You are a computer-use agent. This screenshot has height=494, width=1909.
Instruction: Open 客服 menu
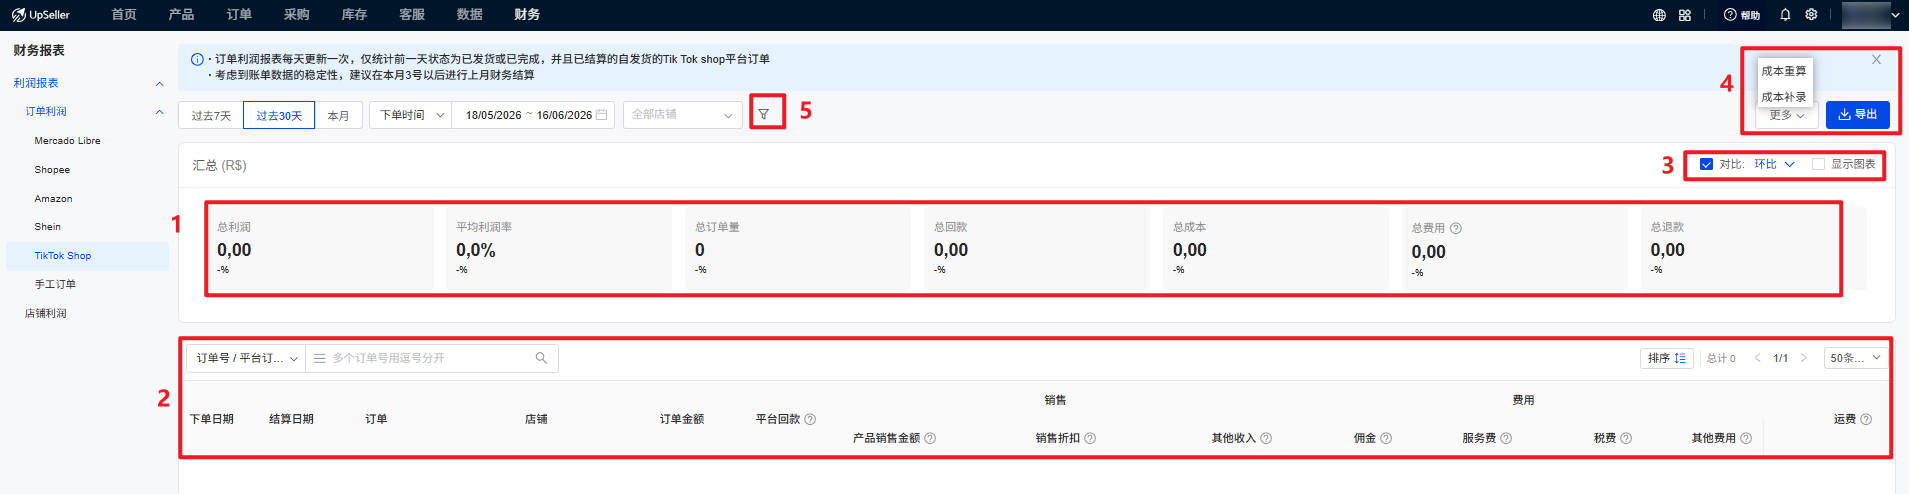[x=412, y=15]
